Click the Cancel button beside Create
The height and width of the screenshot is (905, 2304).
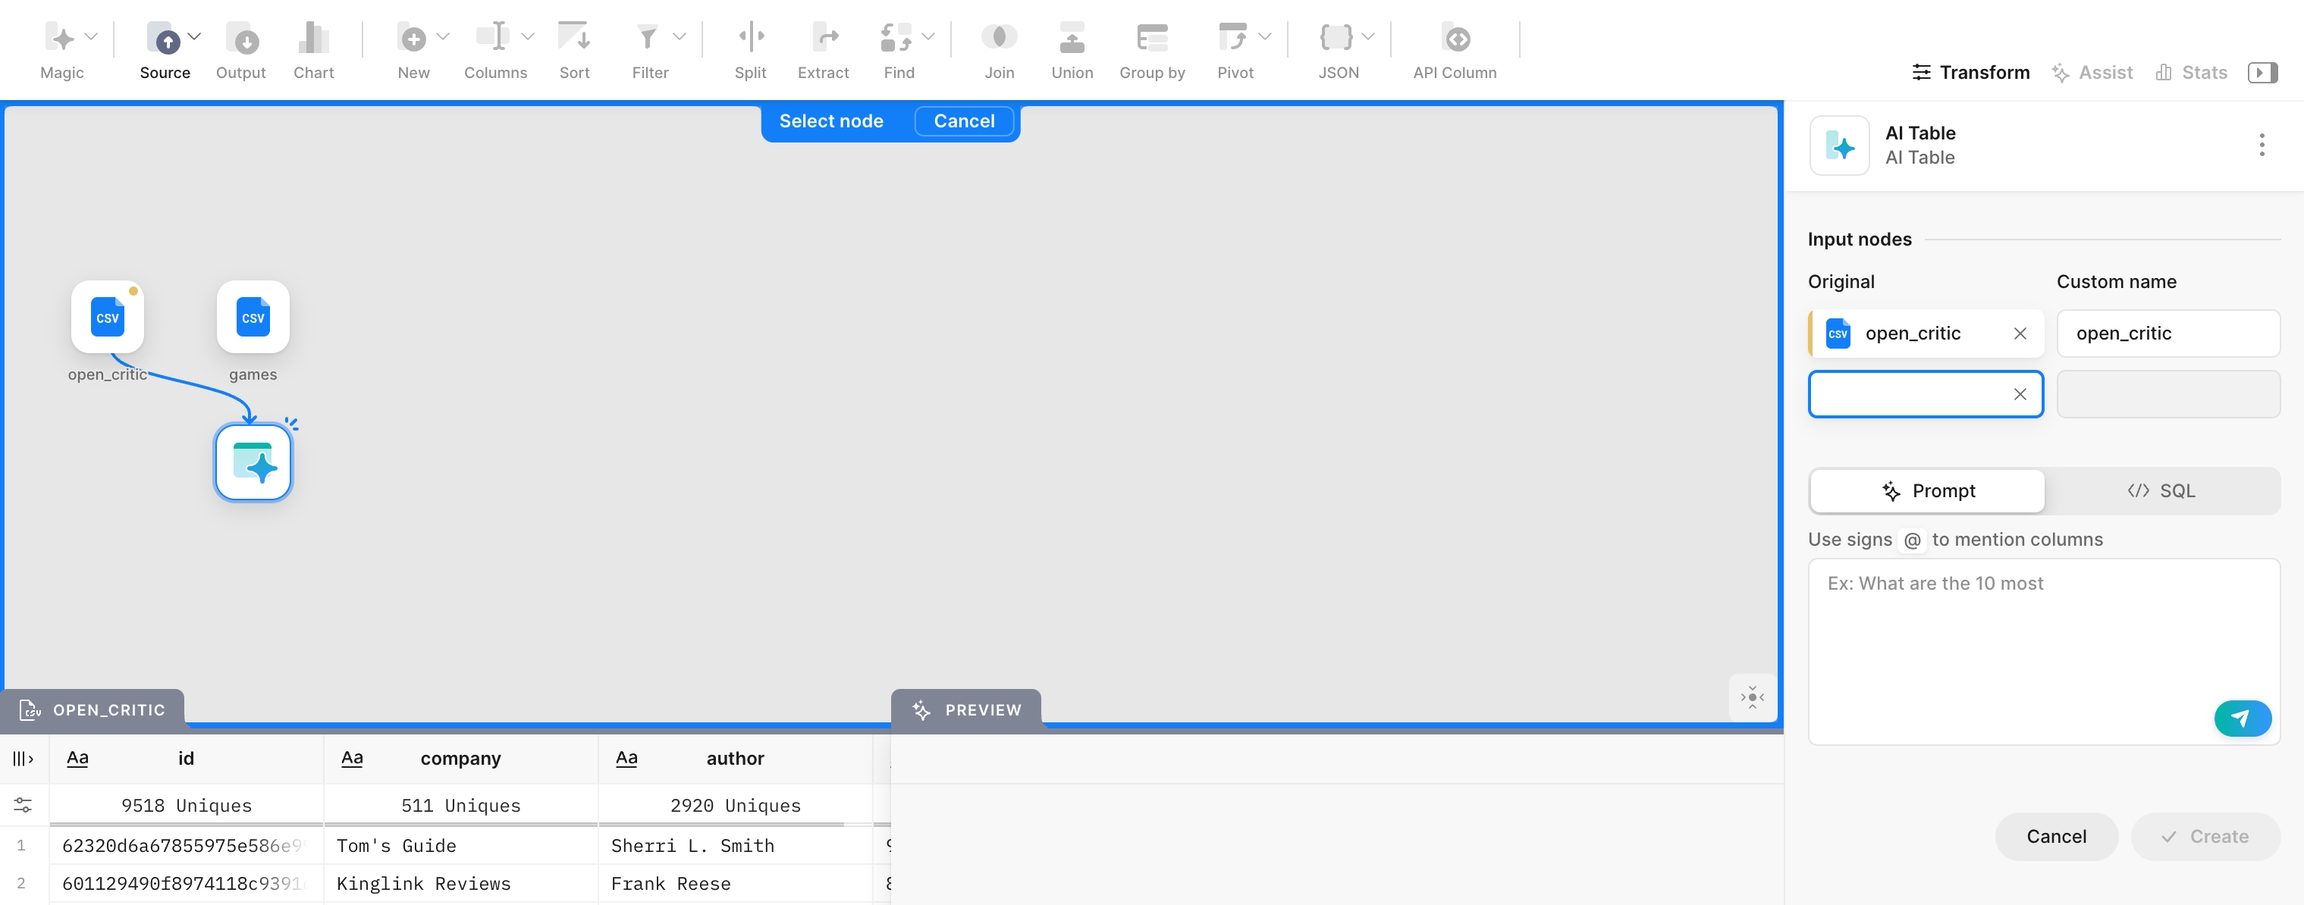(x=2056, y=836)
